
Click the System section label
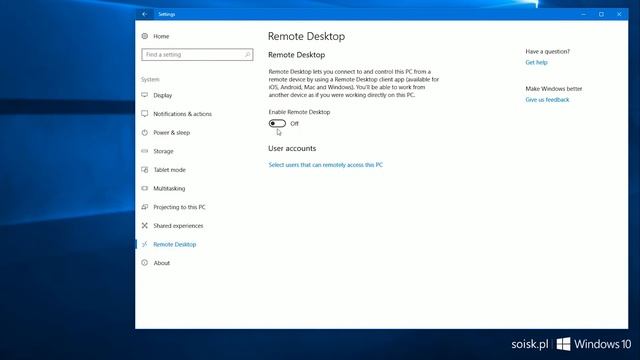point(150,79)
